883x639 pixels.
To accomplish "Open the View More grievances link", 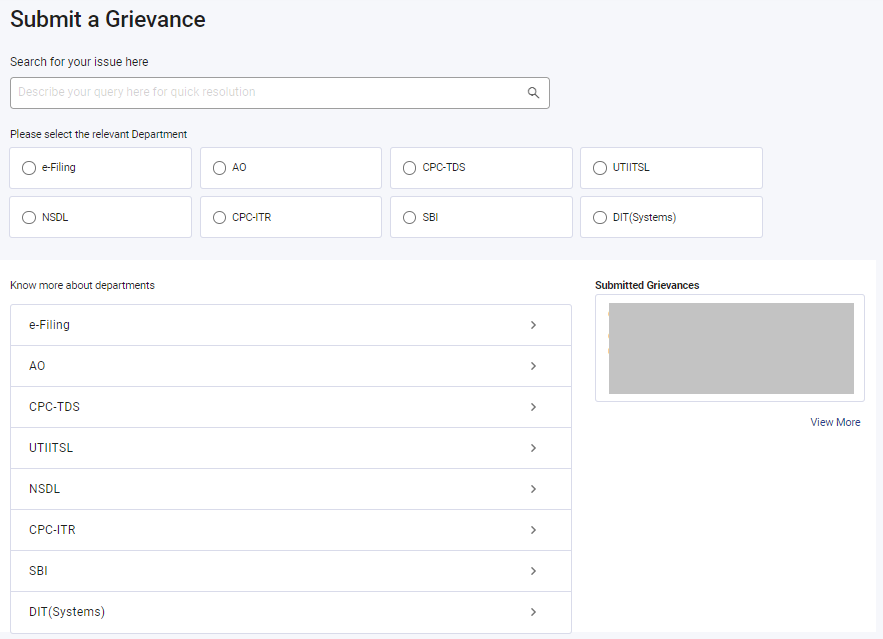I will point(835,423).
